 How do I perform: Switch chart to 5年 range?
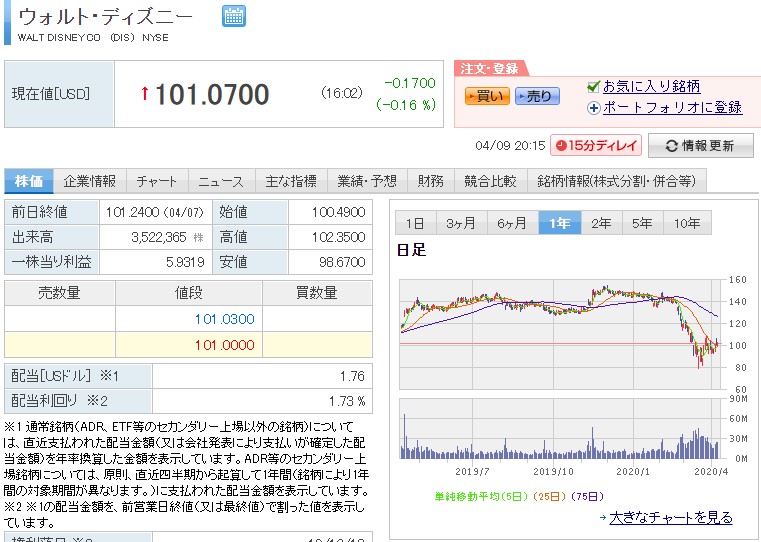tap(642, 223)
